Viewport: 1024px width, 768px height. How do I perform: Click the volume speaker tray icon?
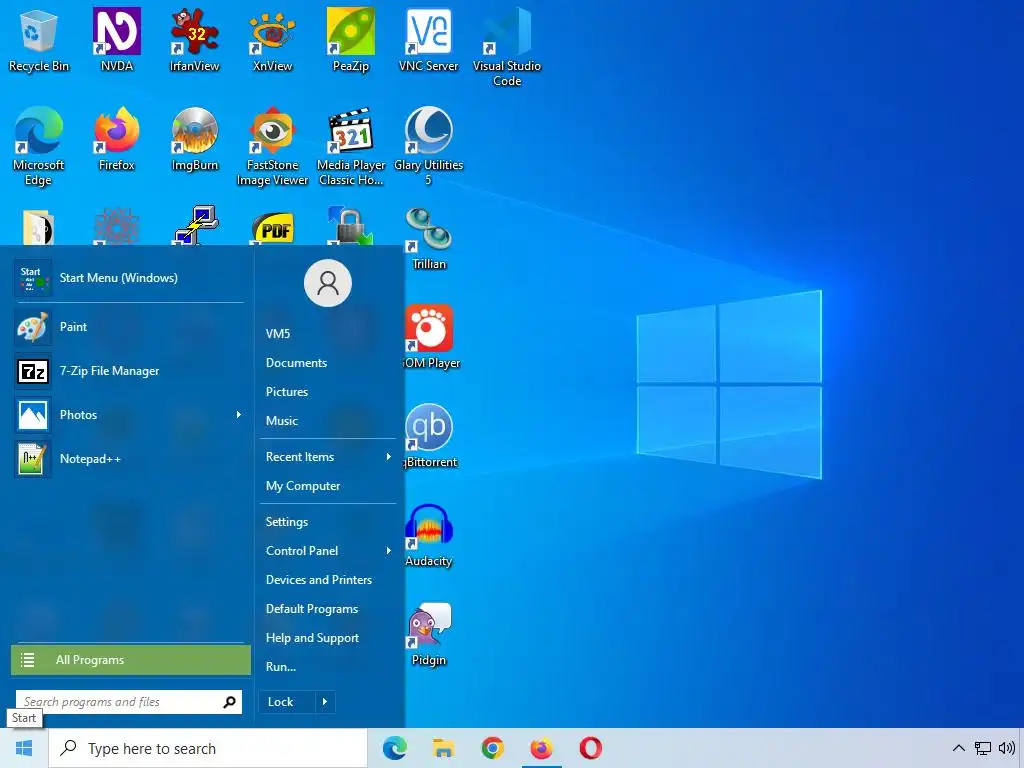1006,748
